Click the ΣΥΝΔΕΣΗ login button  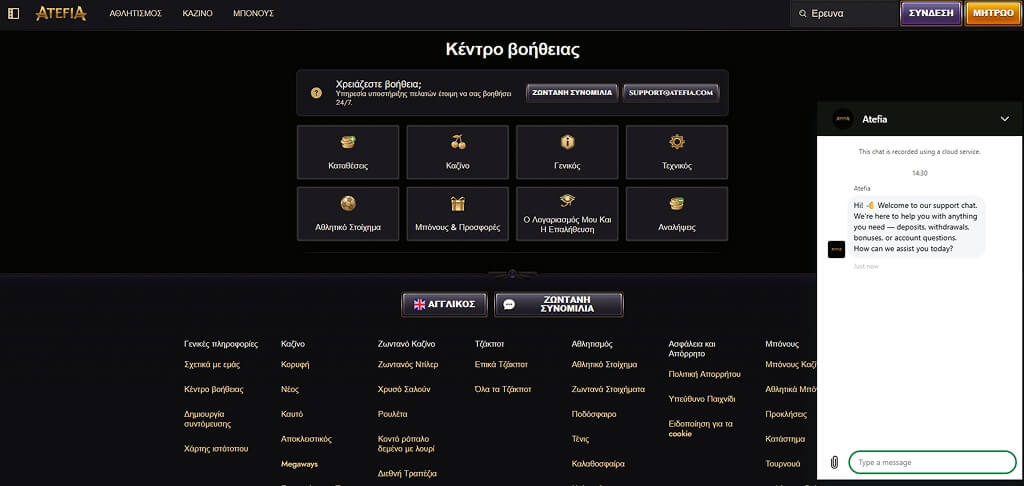pyautogui.click(x=931, y=13)
